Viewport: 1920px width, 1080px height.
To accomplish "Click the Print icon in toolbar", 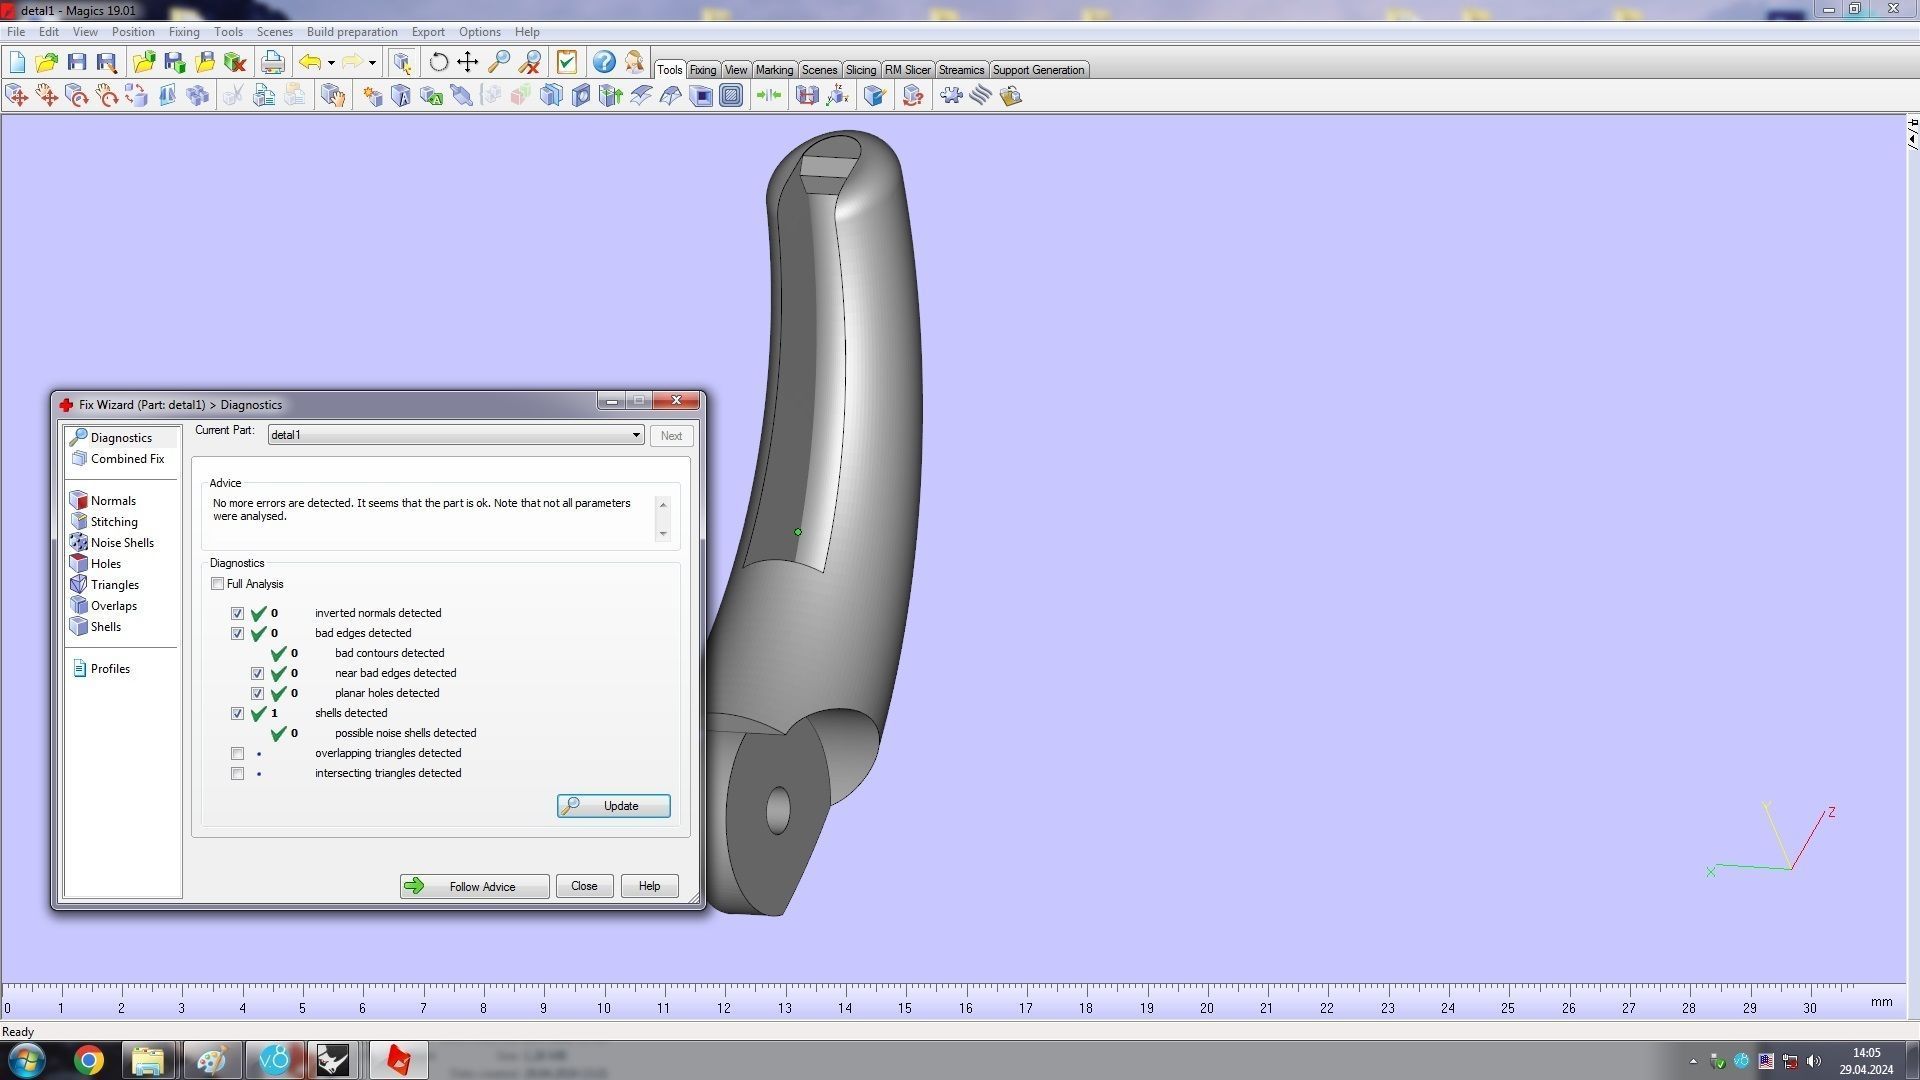I will pos(272,62).
